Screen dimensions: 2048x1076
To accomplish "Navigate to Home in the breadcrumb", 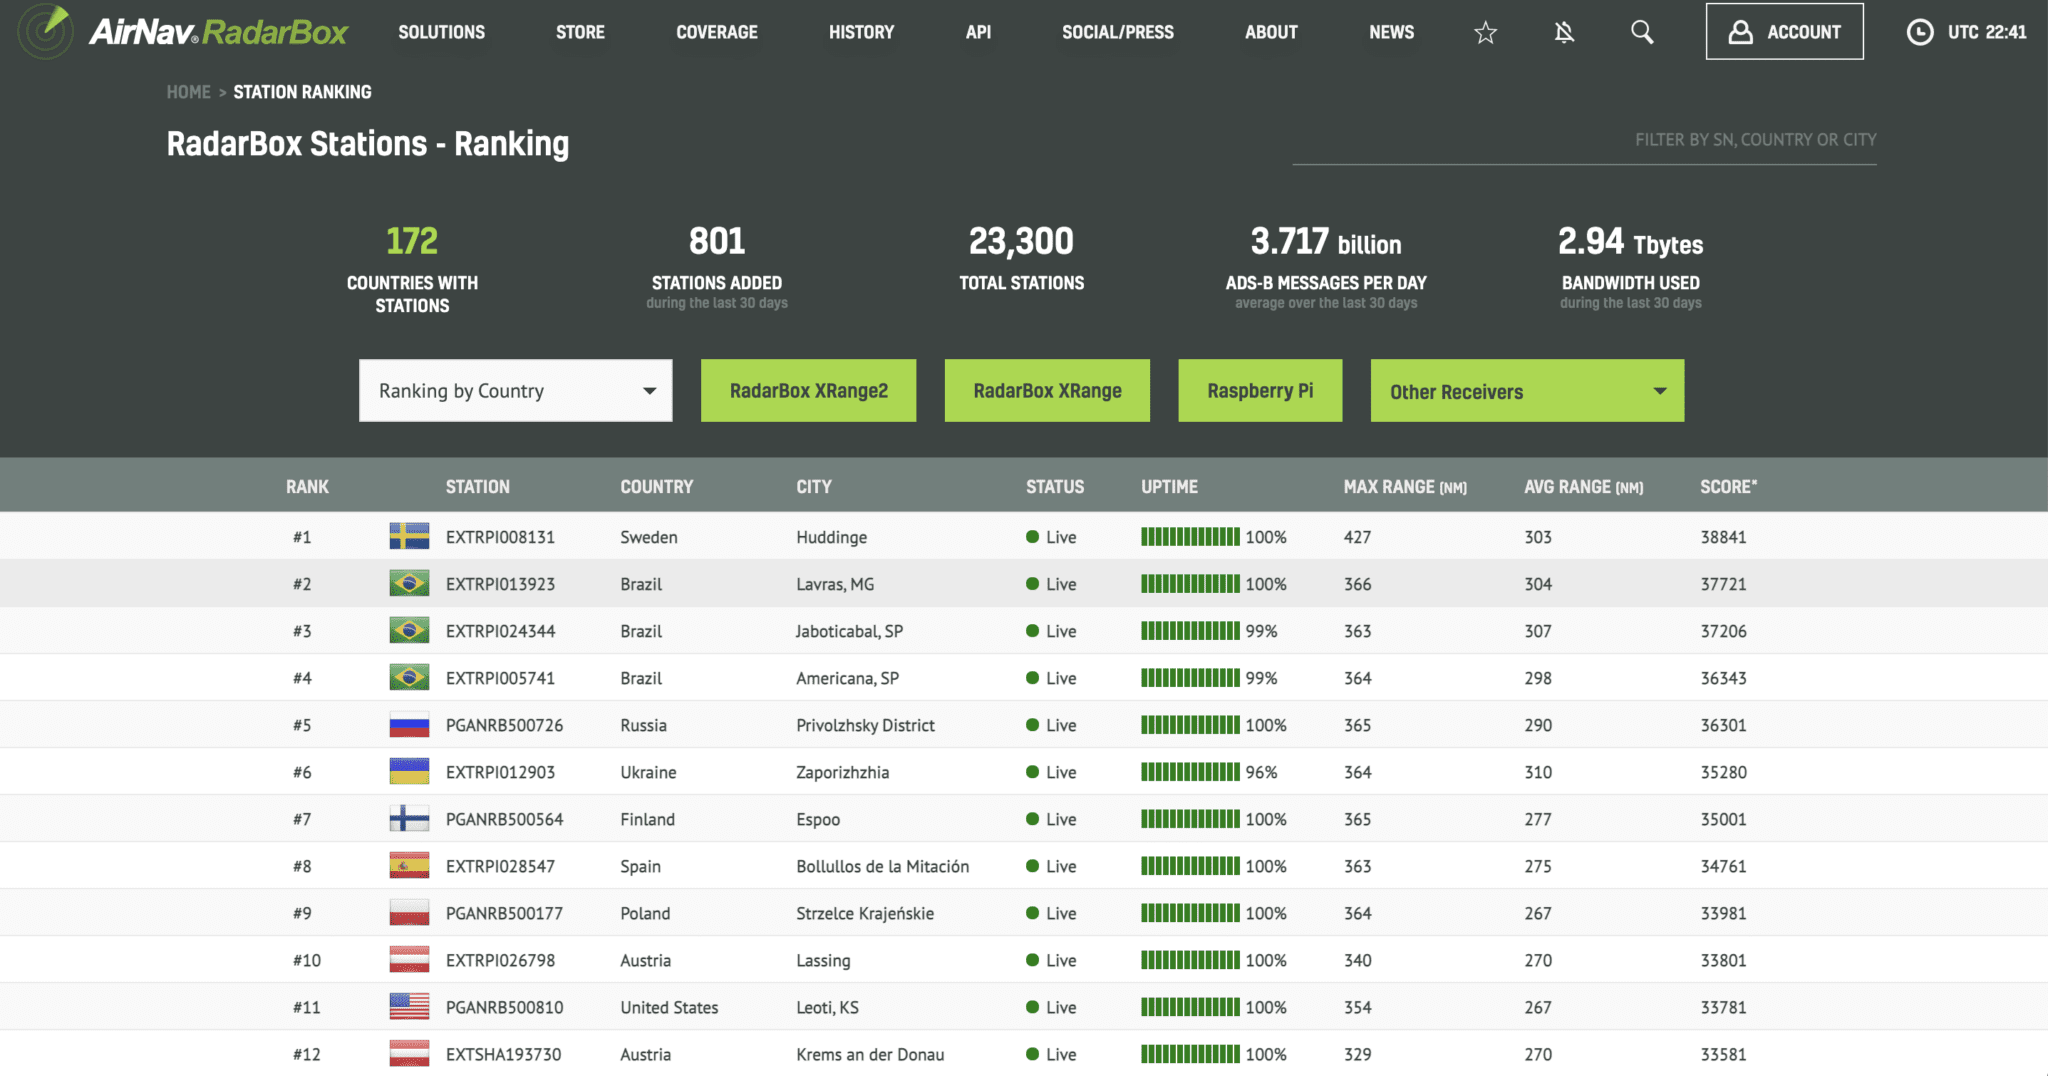I will (188, 92).
